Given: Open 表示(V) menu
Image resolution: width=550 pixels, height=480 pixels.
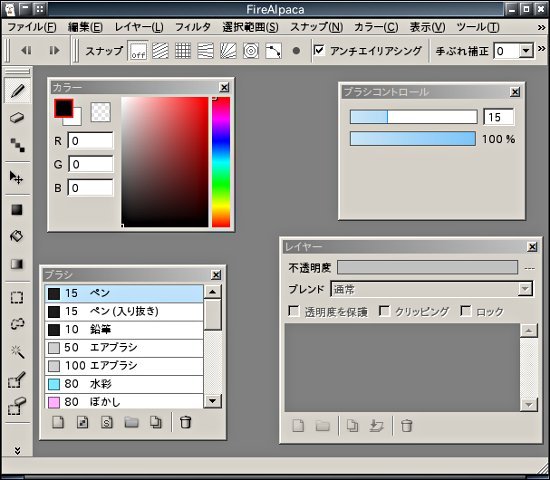Looking at the screenshot, I should [428, 27].
